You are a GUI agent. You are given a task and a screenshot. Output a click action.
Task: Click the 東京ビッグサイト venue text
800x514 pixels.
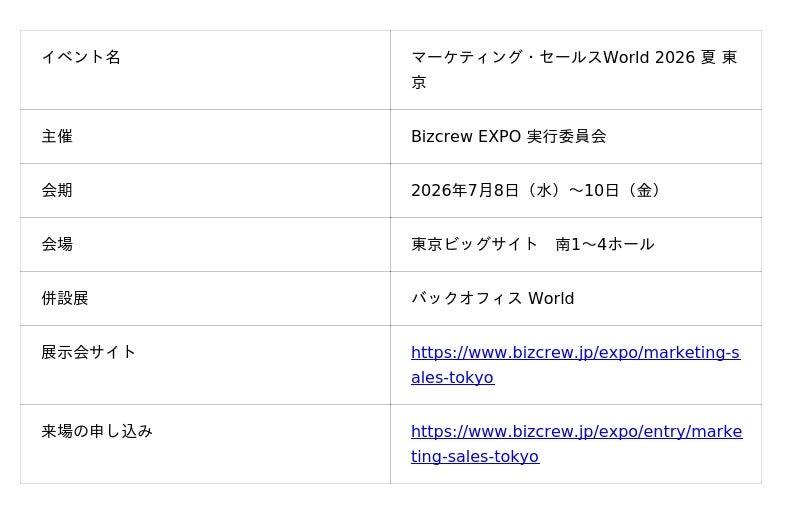474,244
